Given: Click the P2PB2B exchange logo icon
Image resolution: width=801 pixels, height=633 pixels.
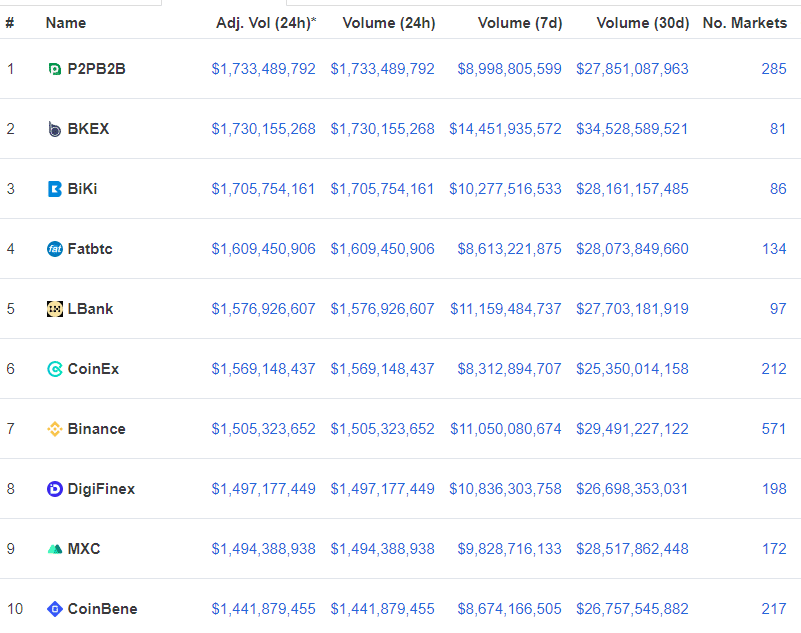Looking at the screenshot, I should coord(55,69).
